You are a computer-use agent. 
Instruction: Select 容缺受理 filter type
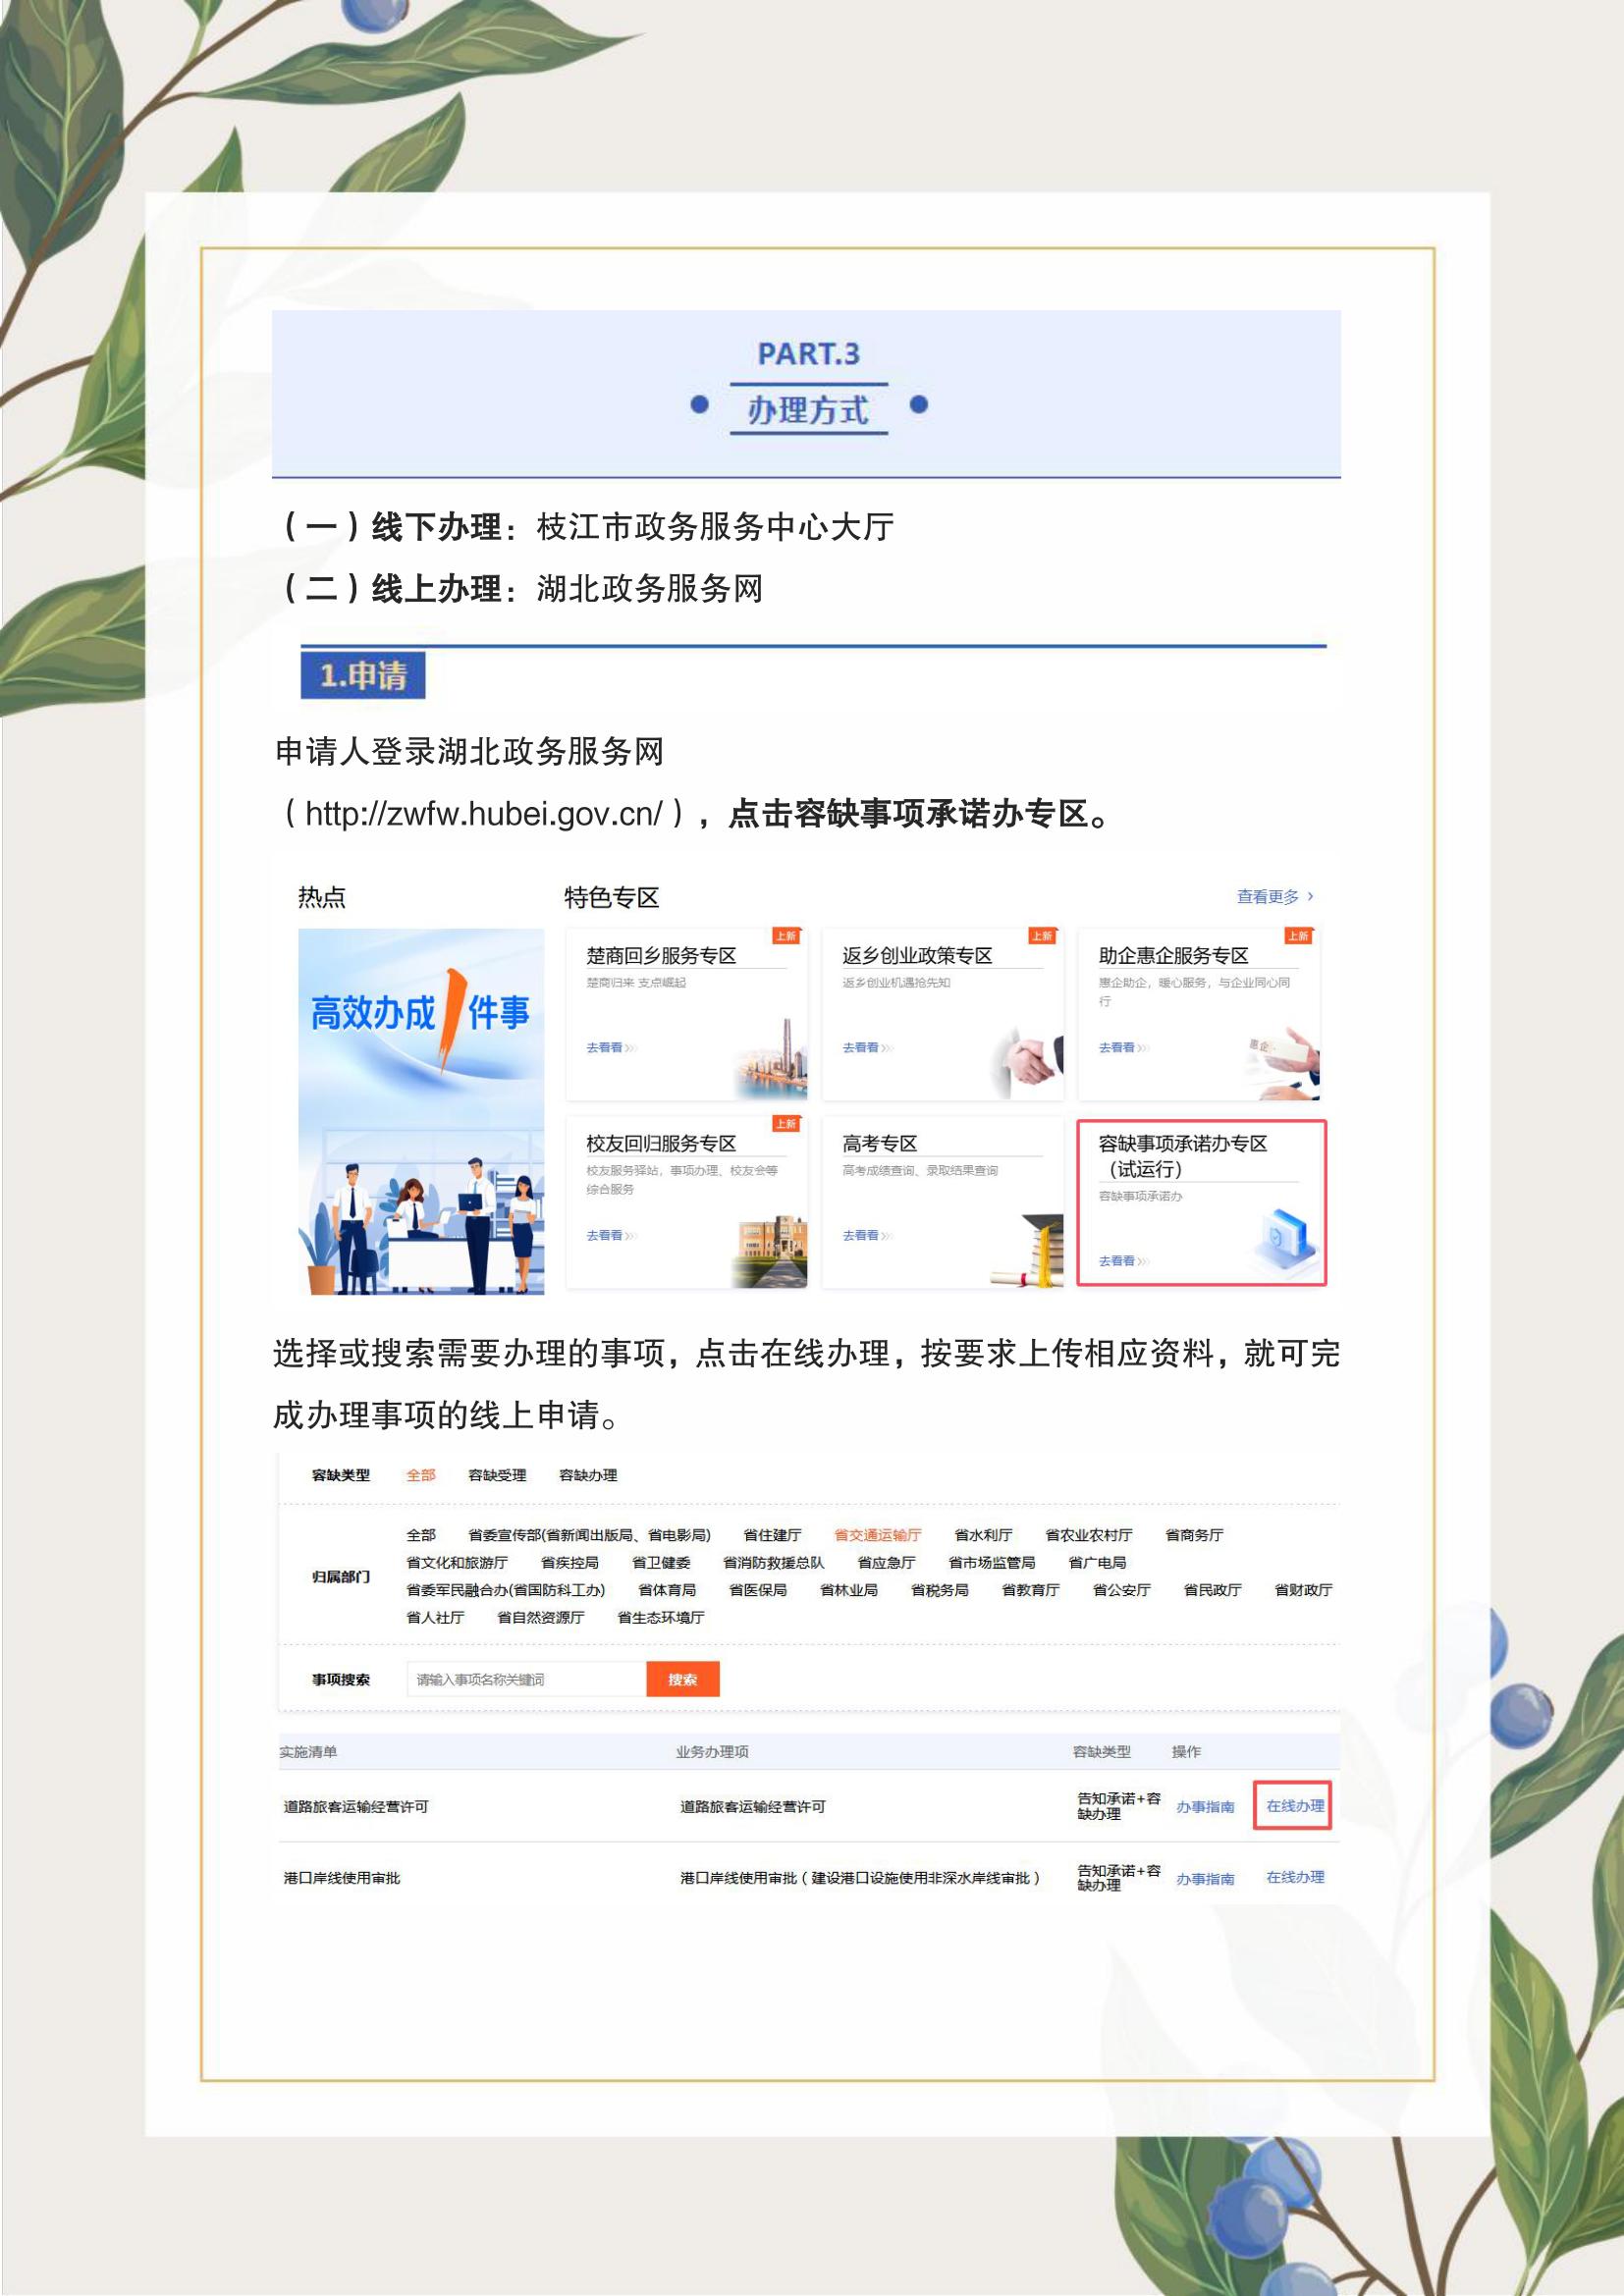pyautogui.click(x=497, y=1475)
